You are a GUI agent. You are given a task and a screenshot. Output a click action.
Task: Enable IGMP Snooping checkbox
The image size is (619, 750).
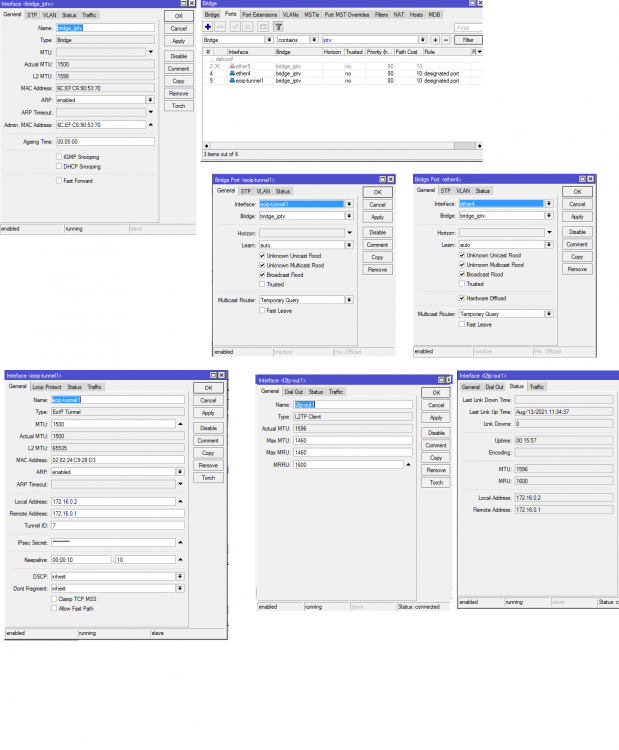click(x=59, y=157)
